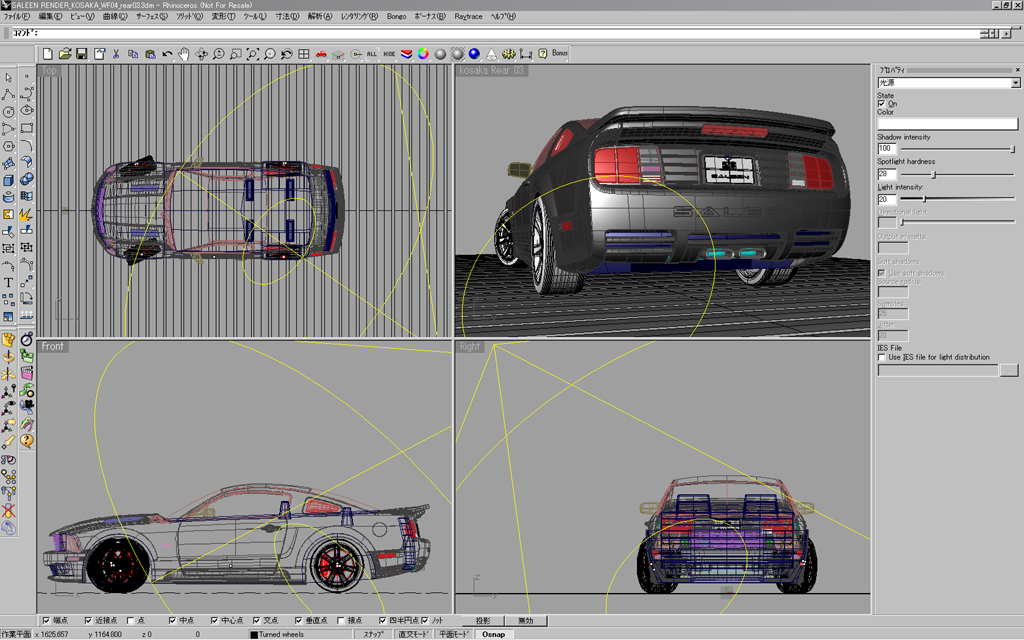This screenshot has height=640, width=1024.
Task: Toggle the light State On checkbox
Action: pyautogui.click(x=881, y=104)
